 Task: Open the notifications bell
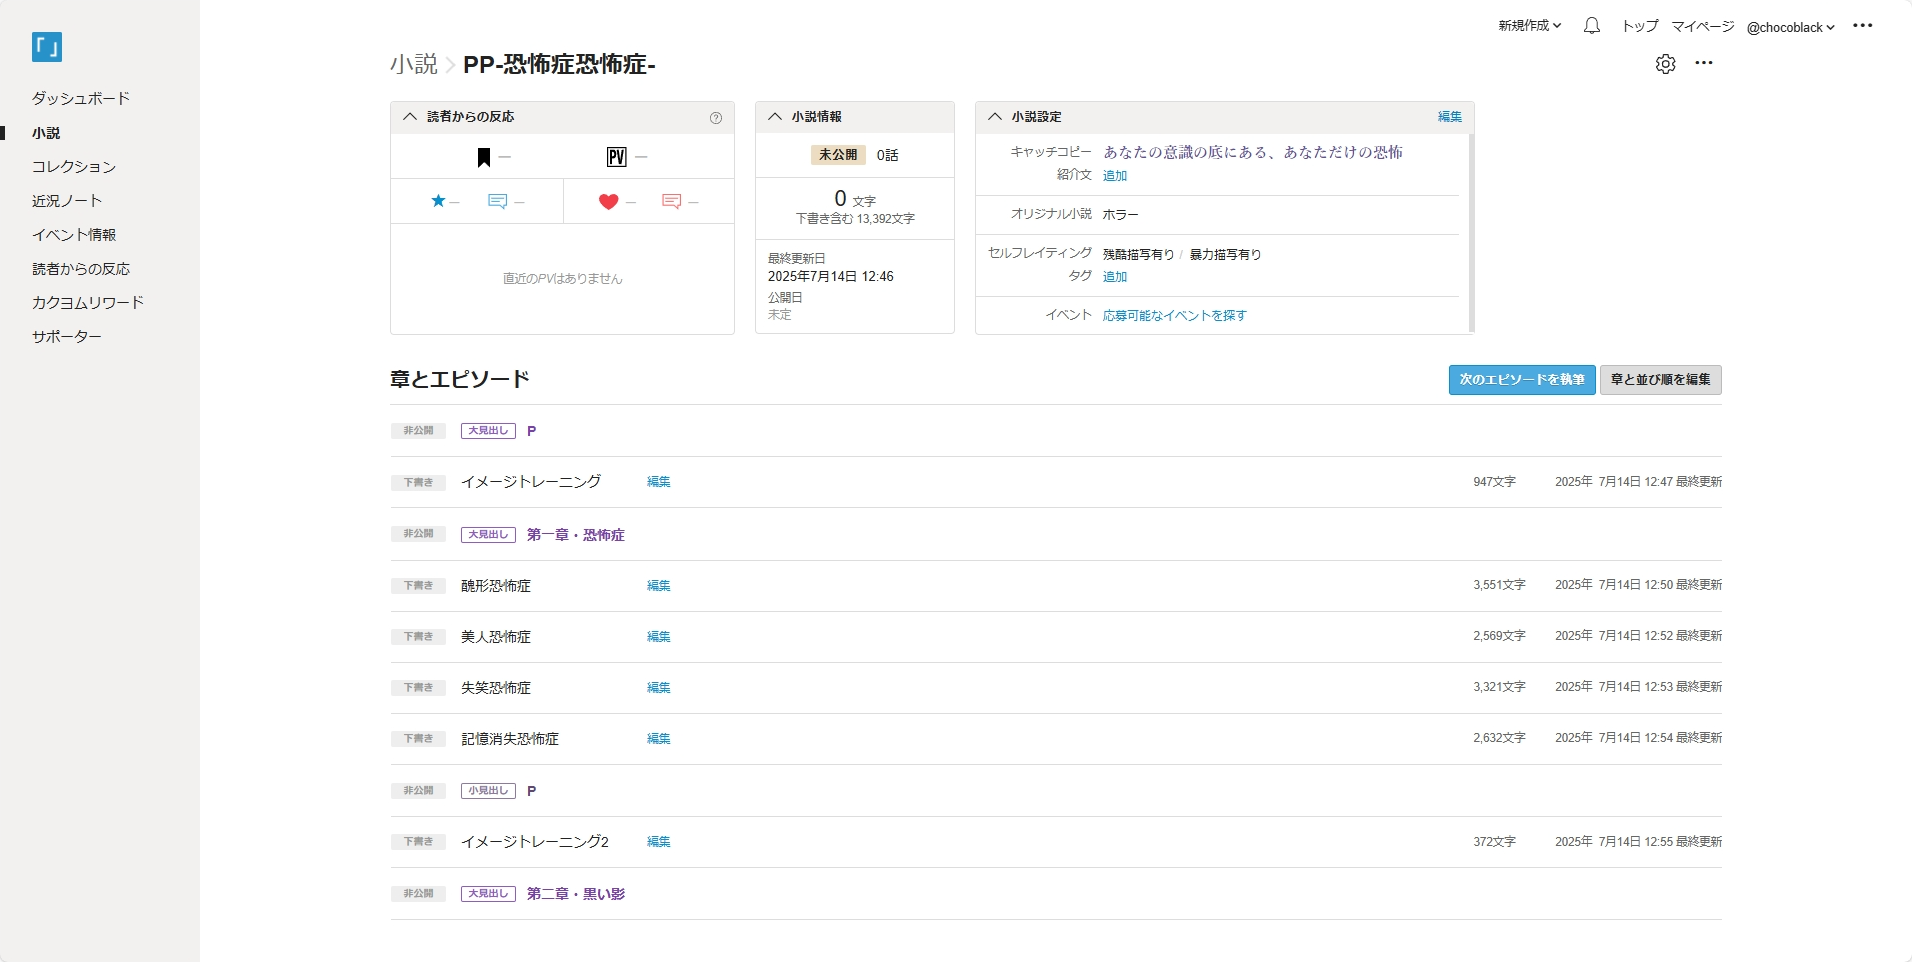click(x=1591, y=26)
